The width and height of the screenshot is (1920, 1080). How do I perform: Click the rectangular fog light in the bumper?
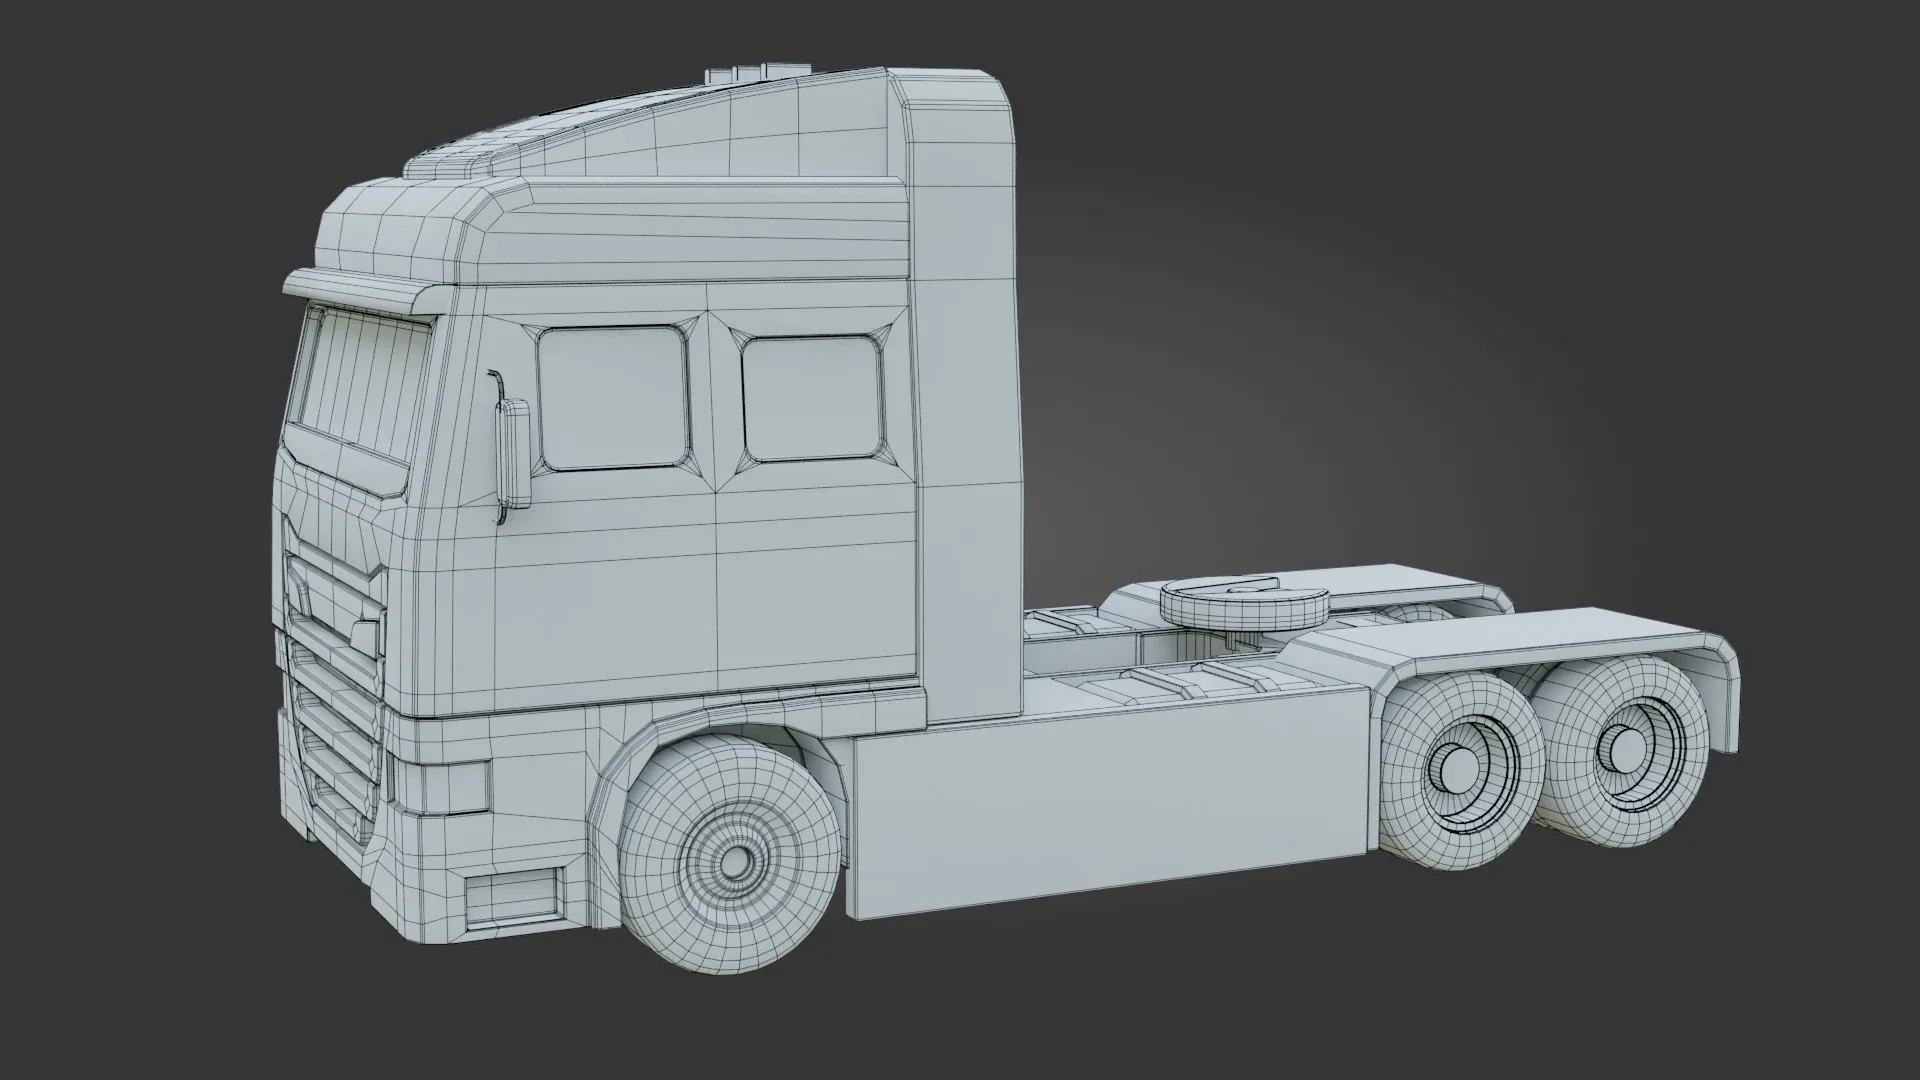coord(512,896)
